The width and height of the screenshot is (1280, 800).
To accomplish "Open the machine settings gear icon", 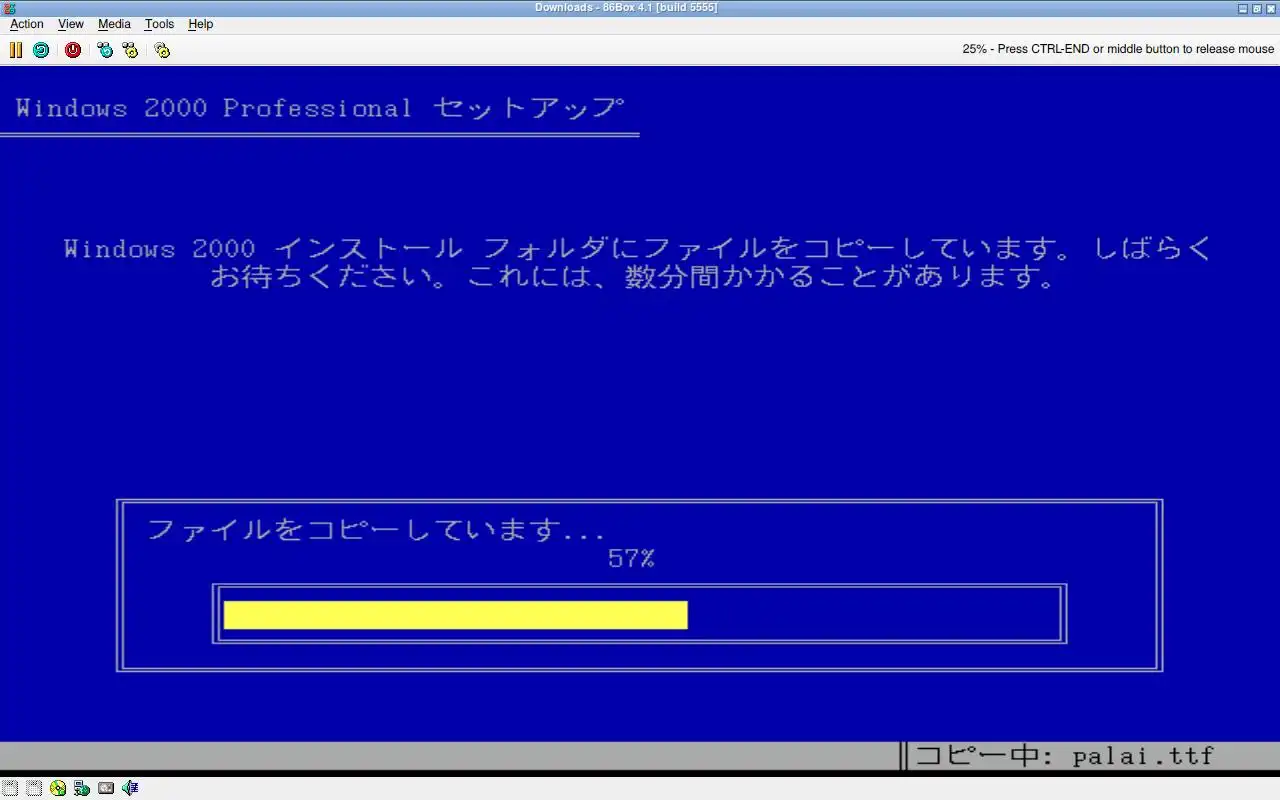I will 162,50.
